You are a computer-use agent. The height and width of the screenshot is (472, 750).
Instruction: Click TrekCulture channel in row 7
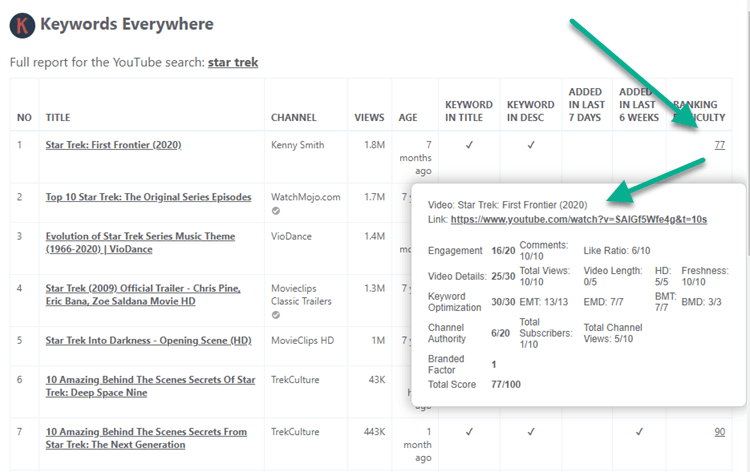295,432
